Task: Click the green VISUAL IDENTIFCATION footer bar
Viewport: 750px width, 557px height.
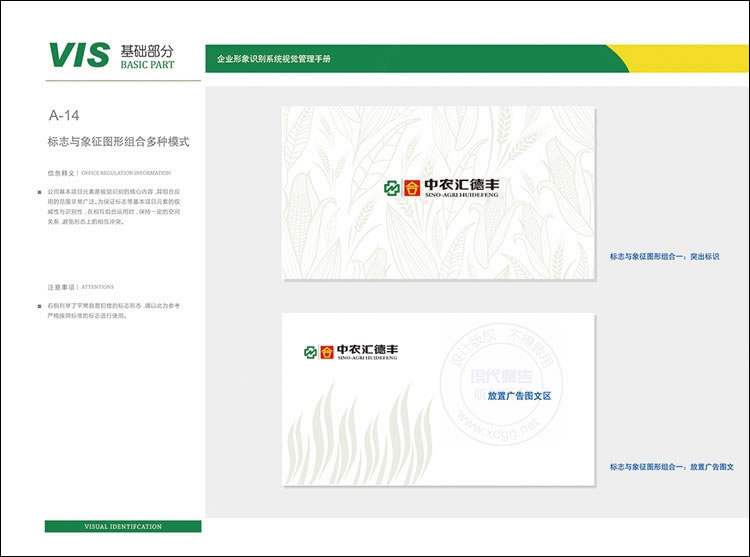Action: (122, 526)
